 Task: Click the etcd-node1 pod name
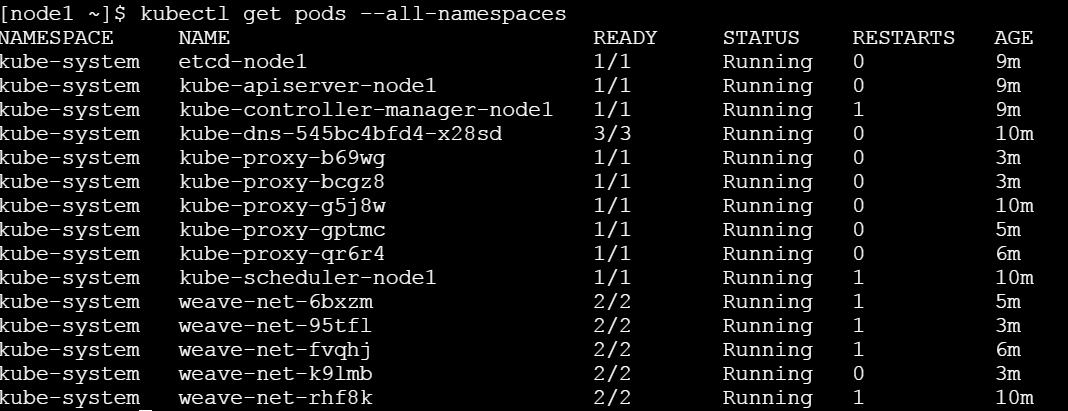[244, 62]
